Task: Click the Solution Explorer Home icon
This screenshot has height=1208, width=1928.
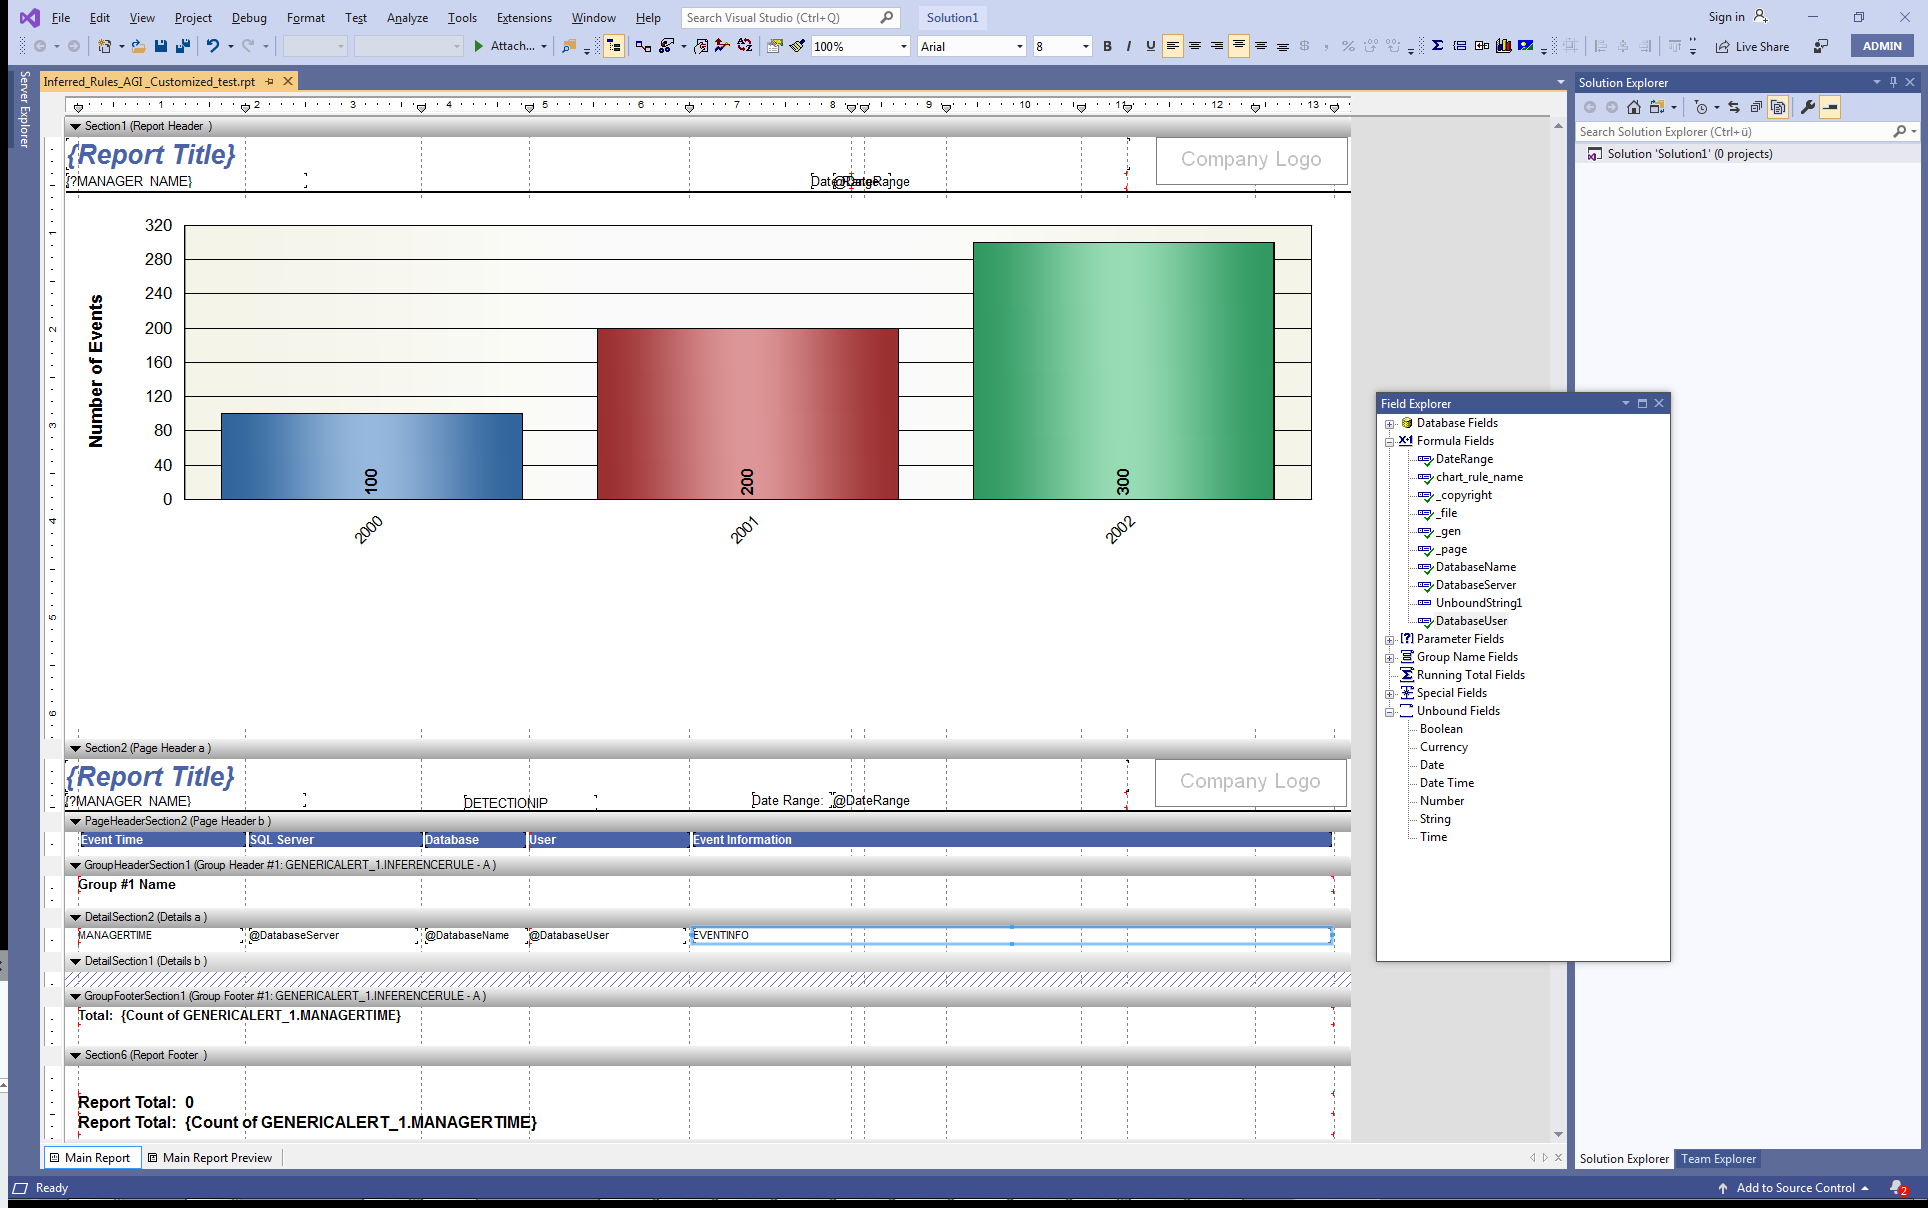Action: [1634, 107]
